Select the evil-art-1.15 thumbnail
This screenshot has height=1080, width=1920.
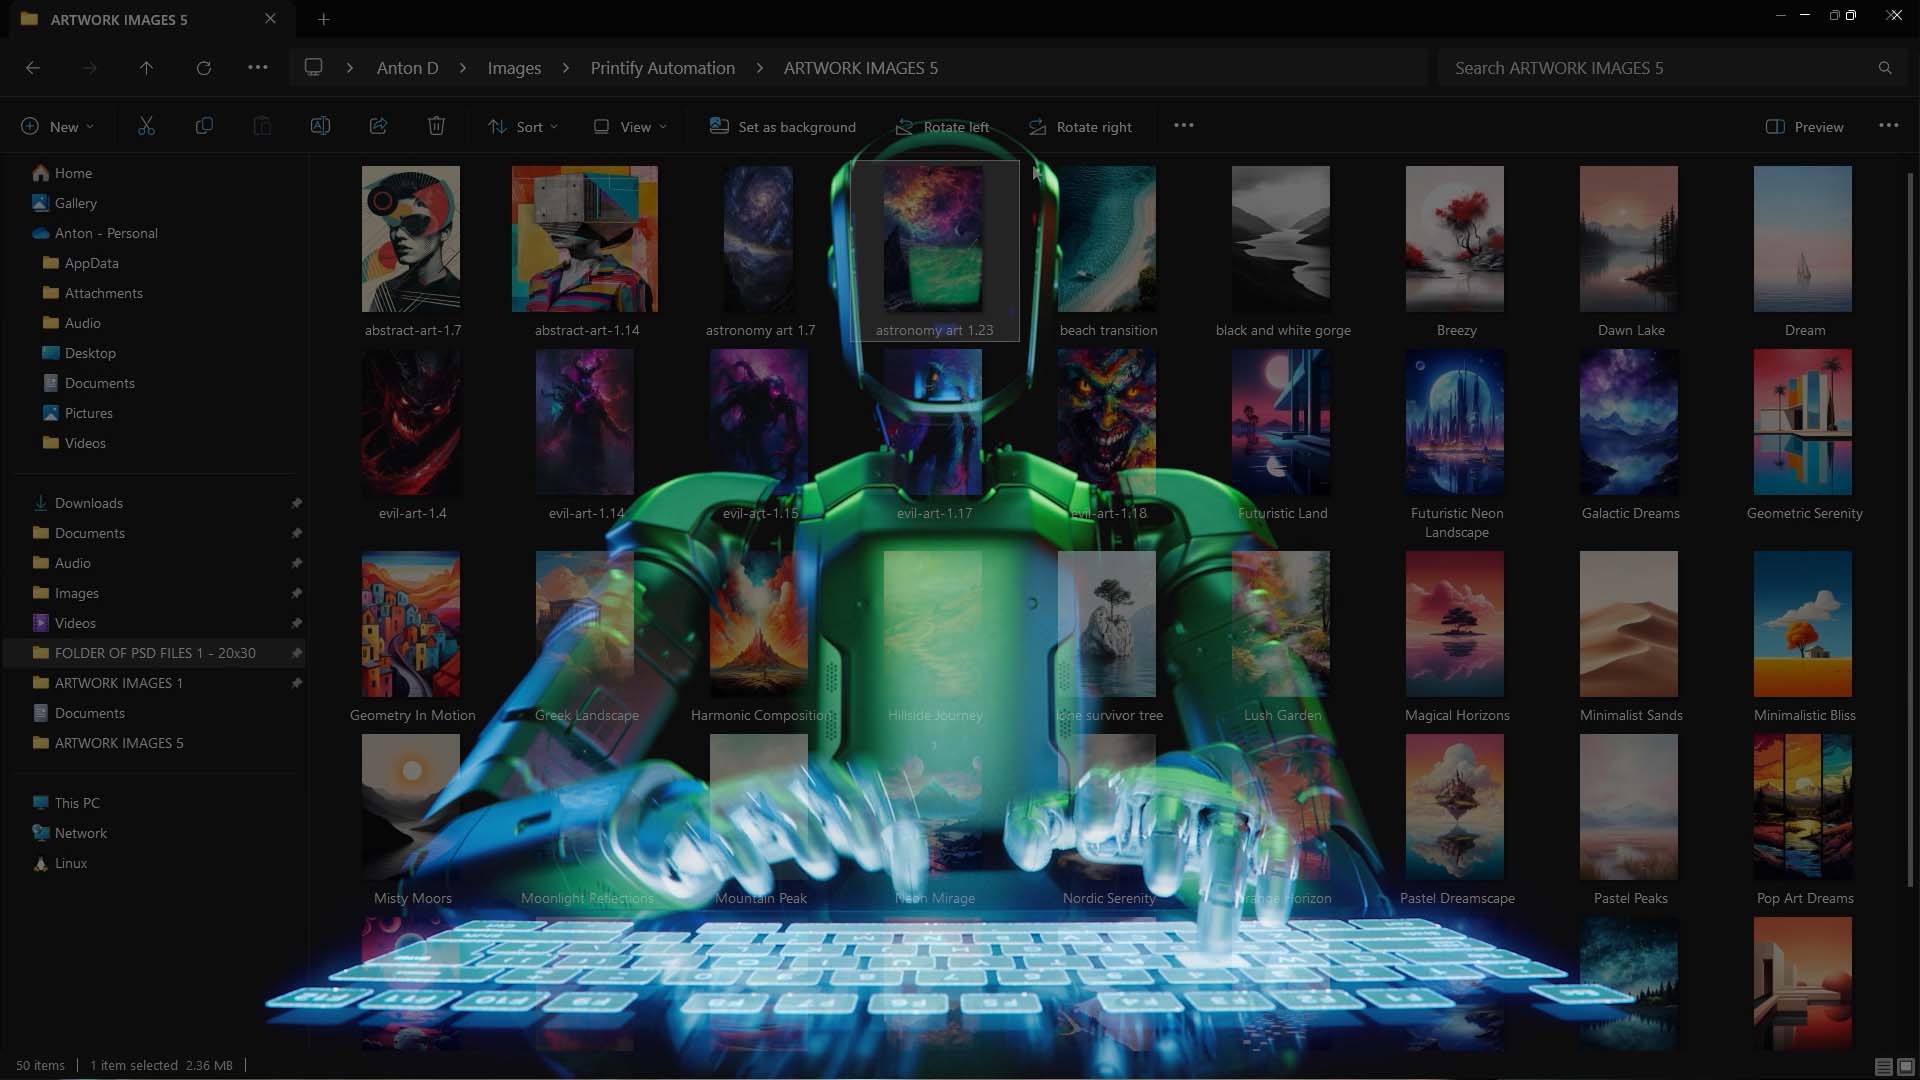760,422
